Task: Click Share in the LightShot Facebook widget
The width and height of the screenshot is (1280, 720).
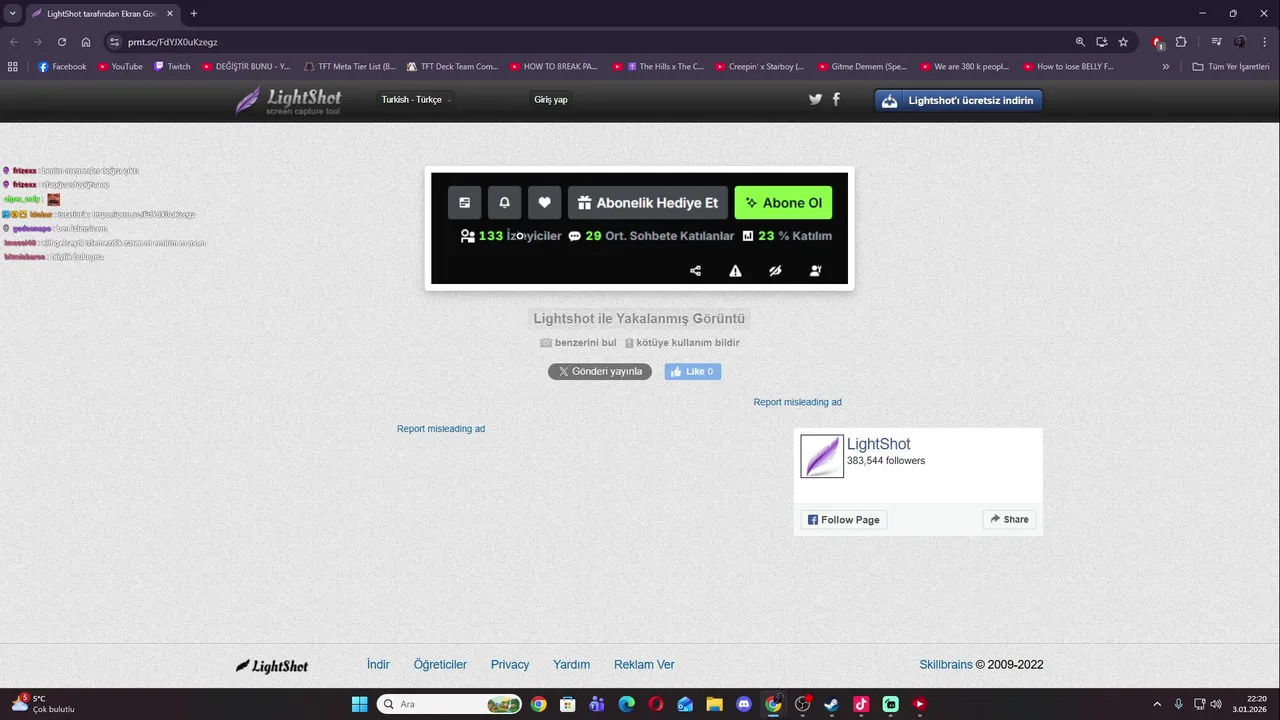Action: 1009,519
